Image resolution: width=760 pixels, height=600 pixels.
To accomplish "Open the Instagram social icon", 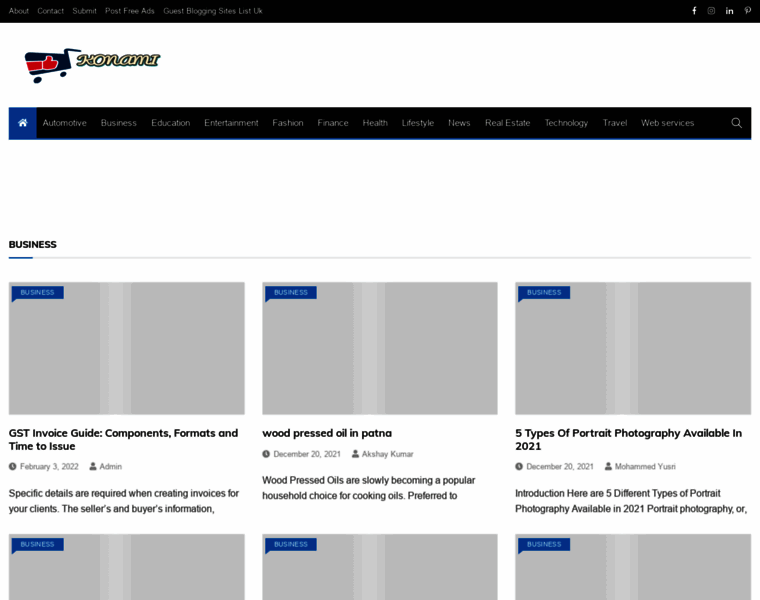I will point(711,11).
